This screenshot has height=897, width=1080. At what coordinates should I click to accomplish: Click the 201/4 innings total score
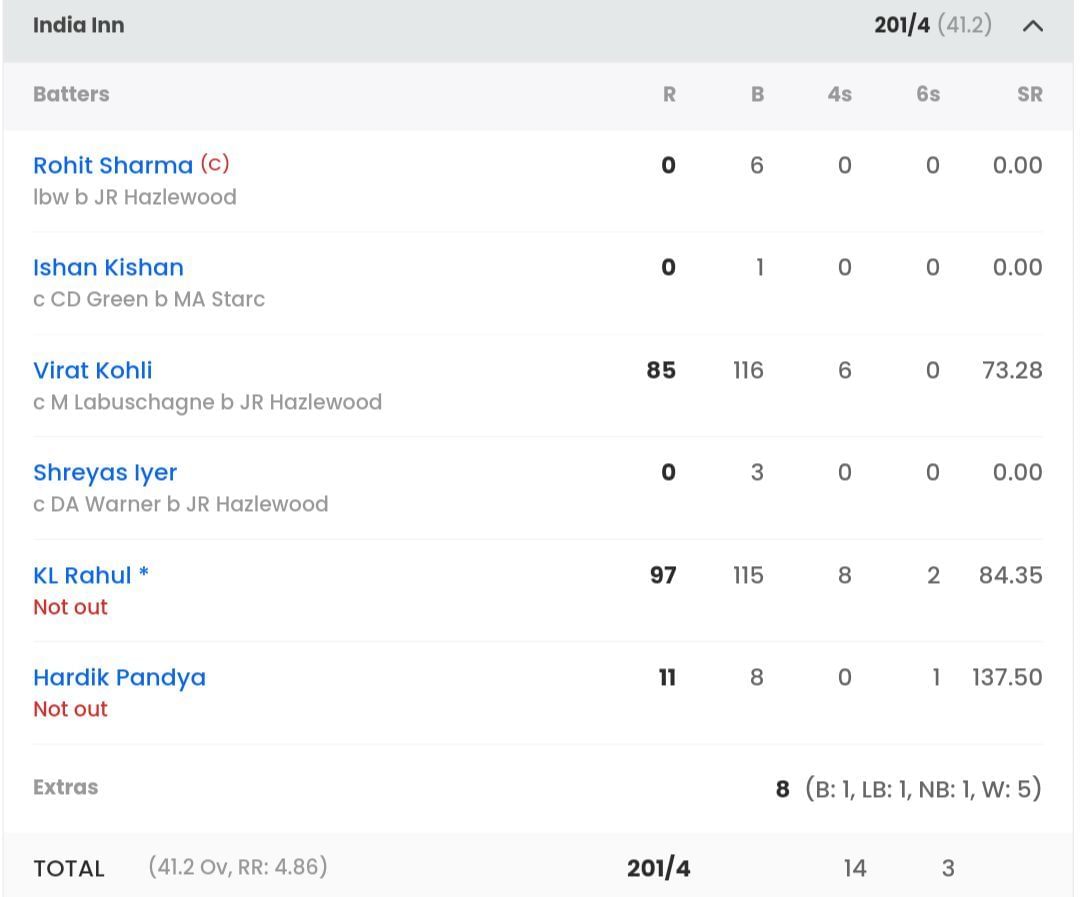pos(903,26)
